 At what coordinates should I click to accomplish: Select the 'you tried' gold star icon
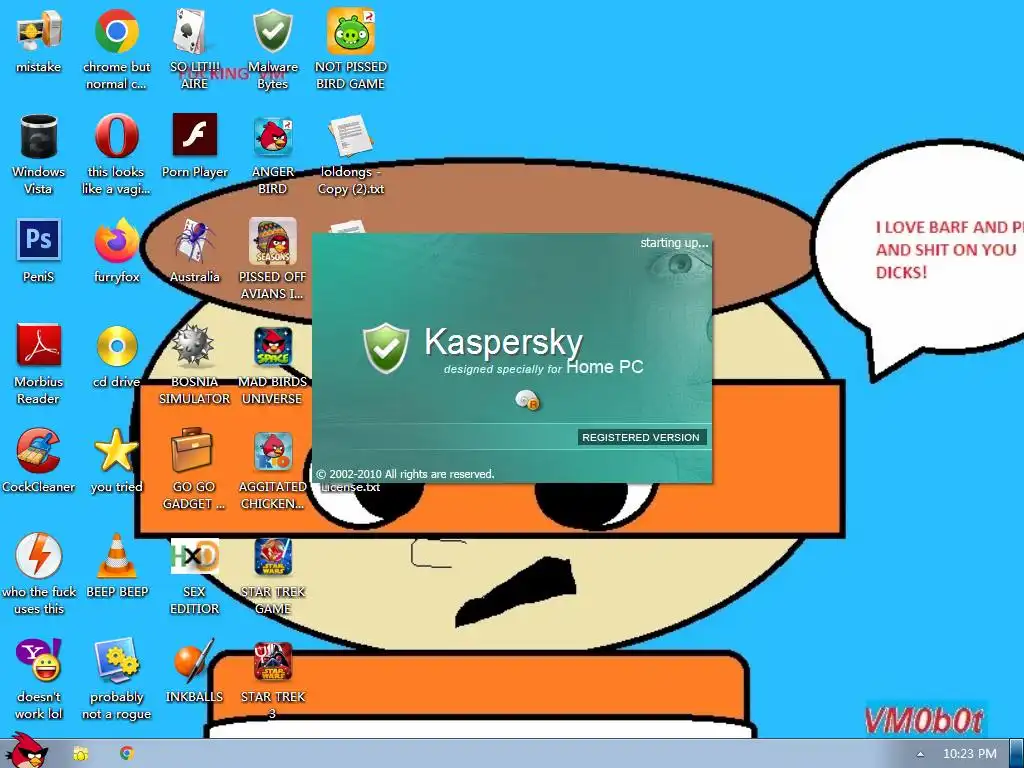116,450
